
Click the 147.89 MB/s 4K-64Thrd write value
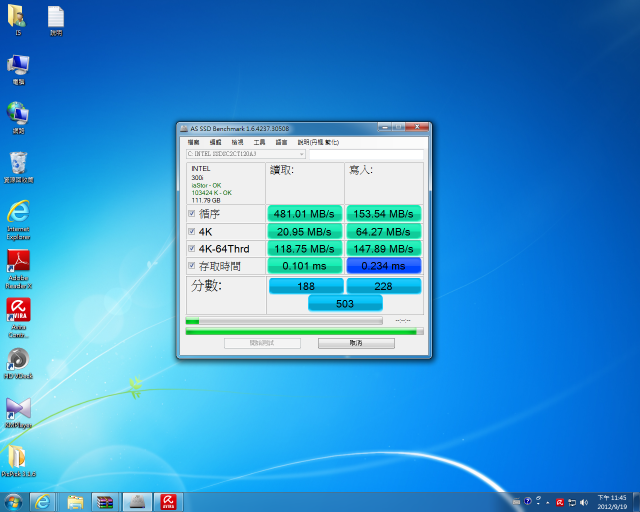pos(384,249)
